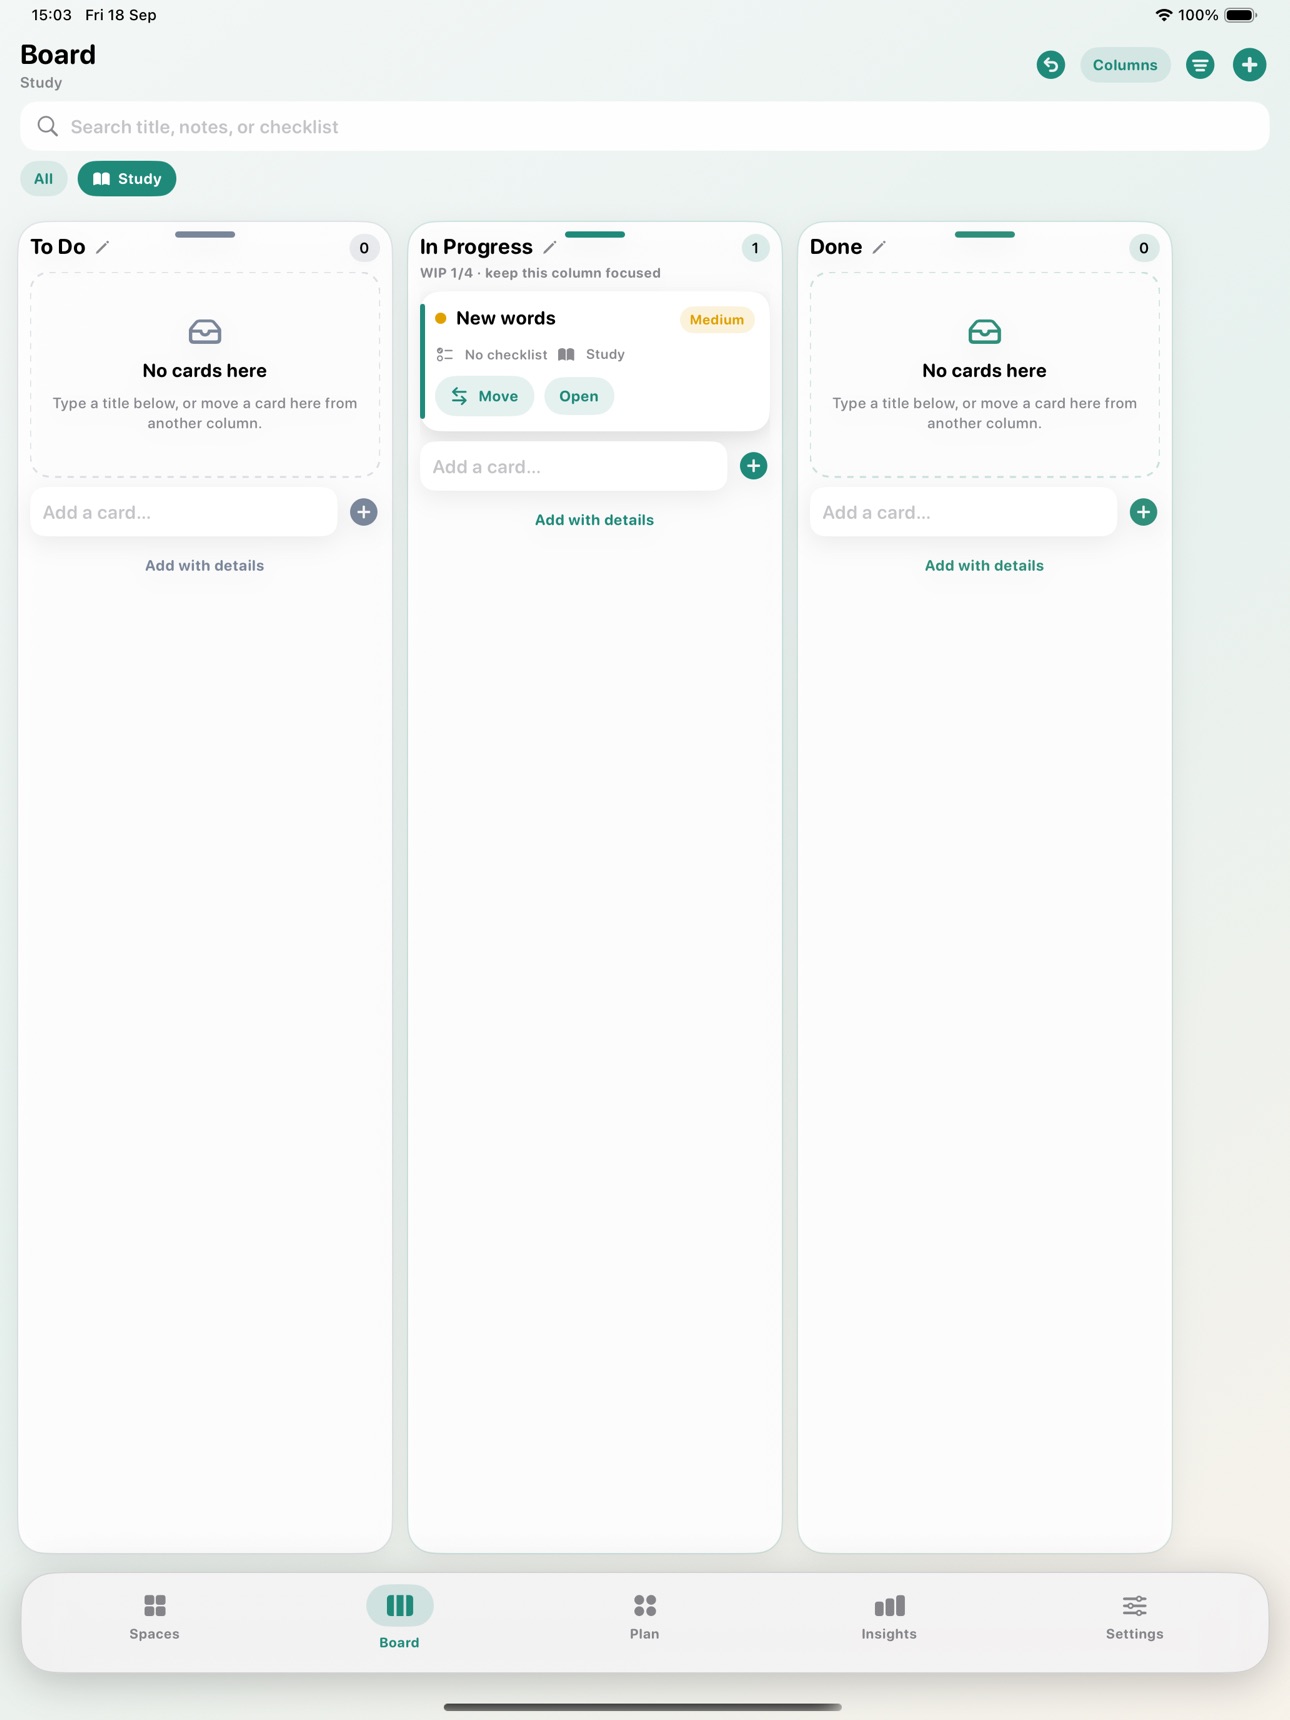Open the Columns button
1290x1720 pixels.
1125,65
